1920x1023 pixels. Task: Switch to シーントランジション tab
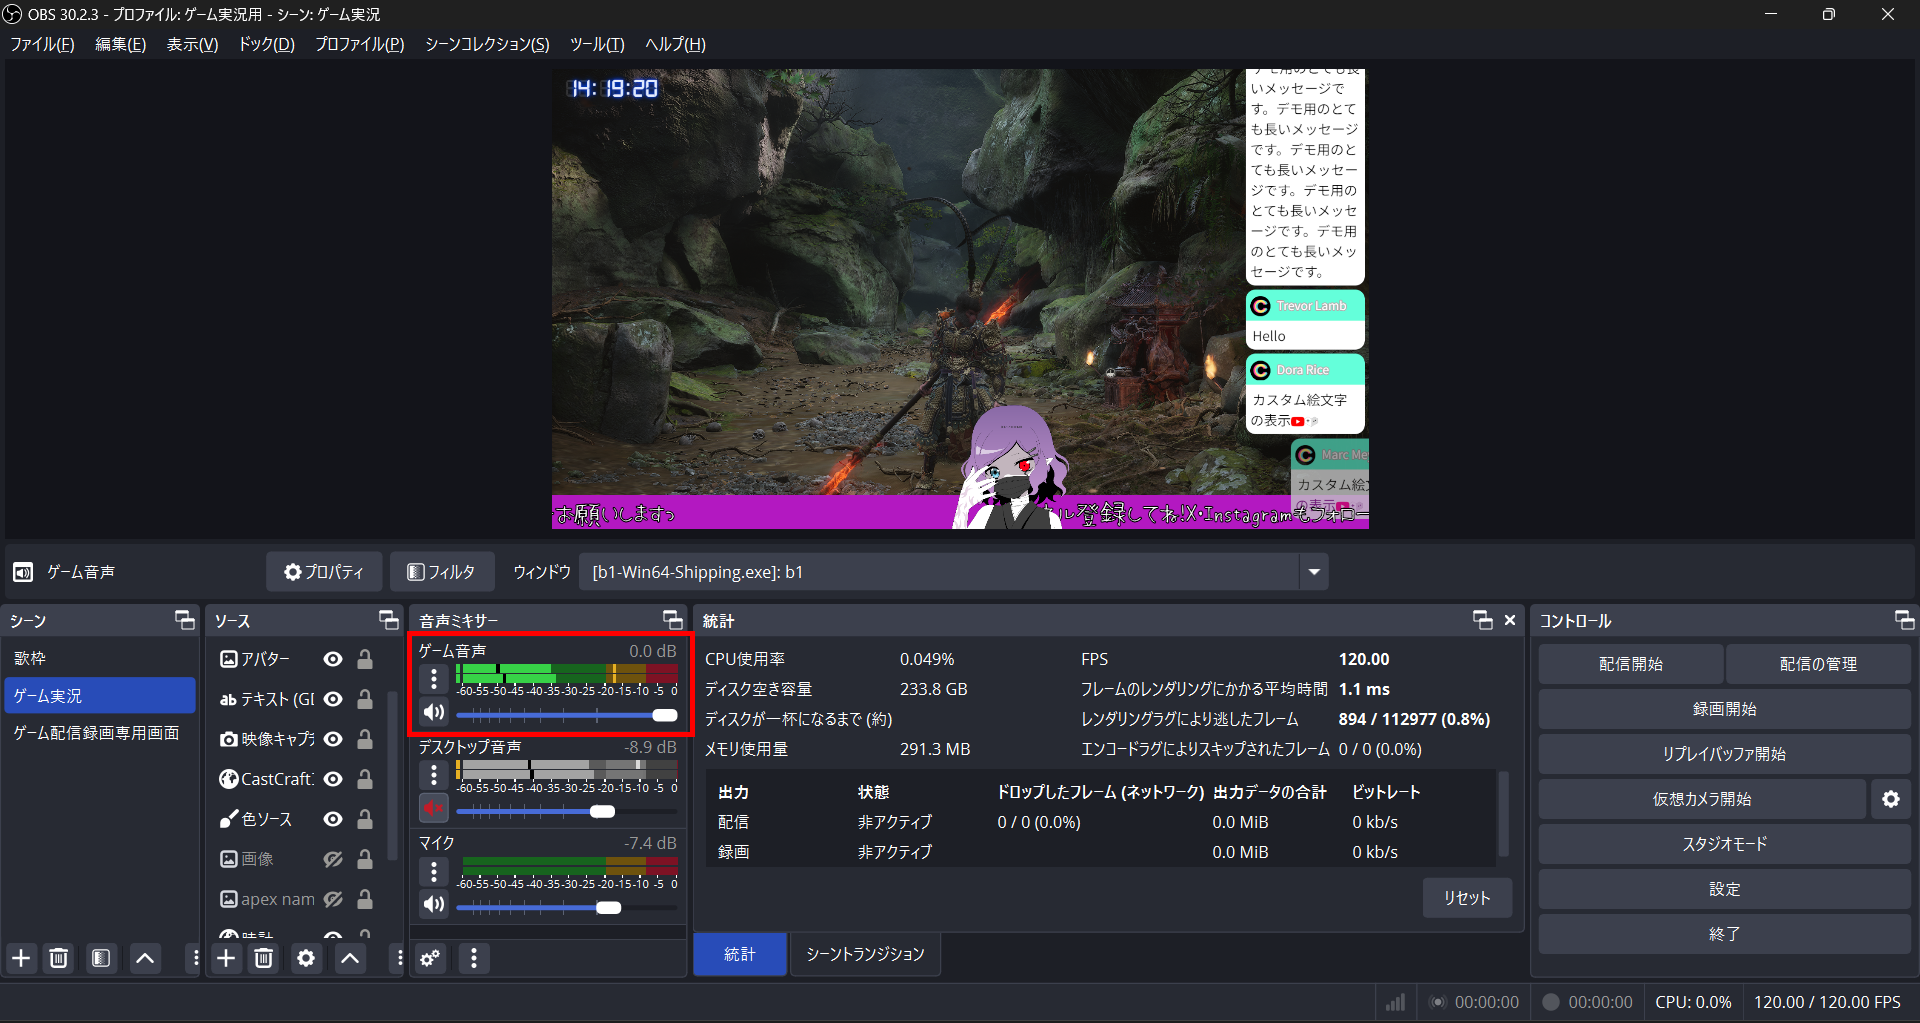pos(865,954)
